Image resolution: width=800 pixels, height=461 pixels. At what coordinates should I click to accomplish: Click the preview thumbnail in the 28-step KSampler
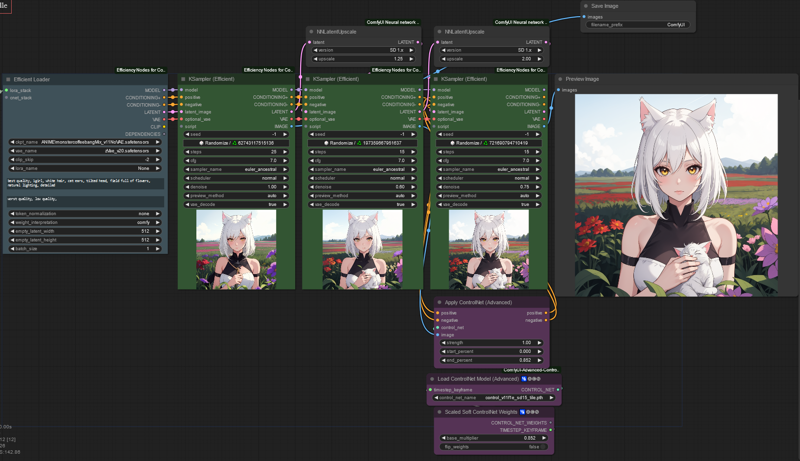pos(236,250)
